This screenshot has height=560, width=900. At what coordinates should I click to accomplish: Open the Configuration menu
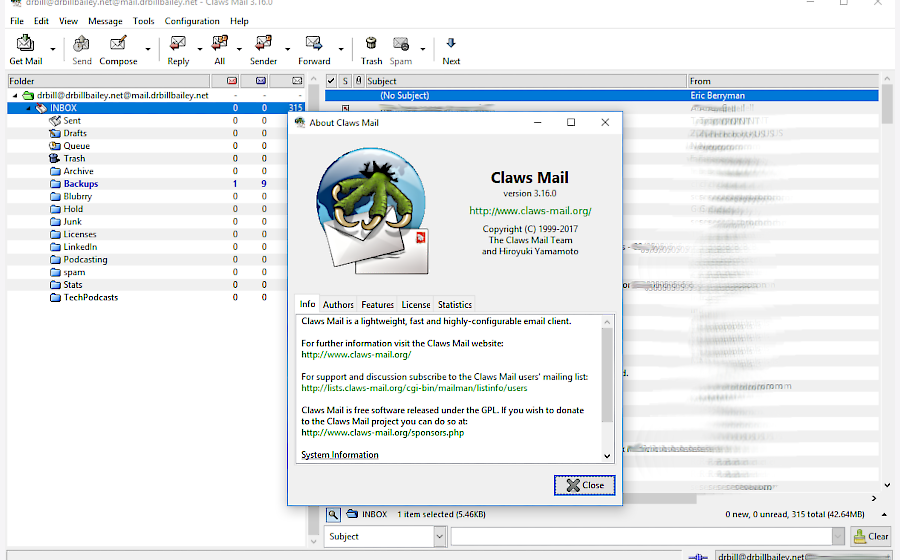[x=192, y=21]
